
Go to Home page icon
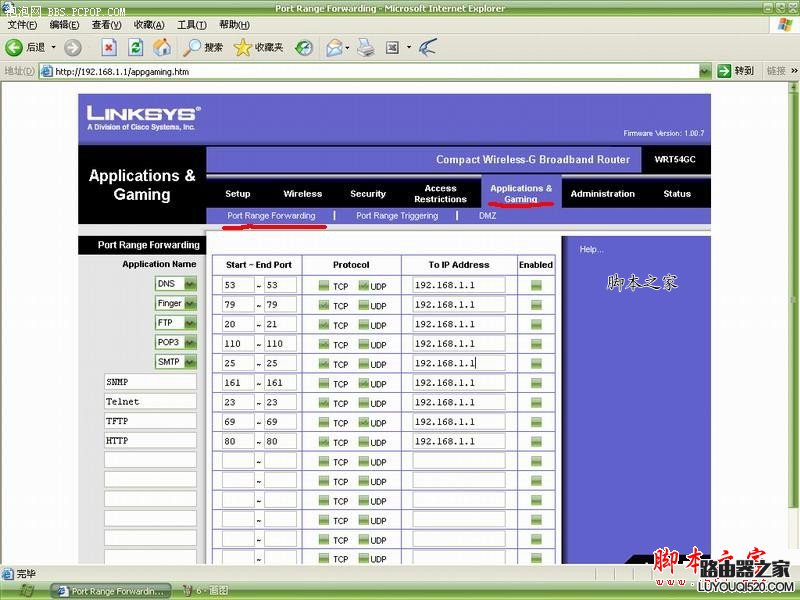162,47
